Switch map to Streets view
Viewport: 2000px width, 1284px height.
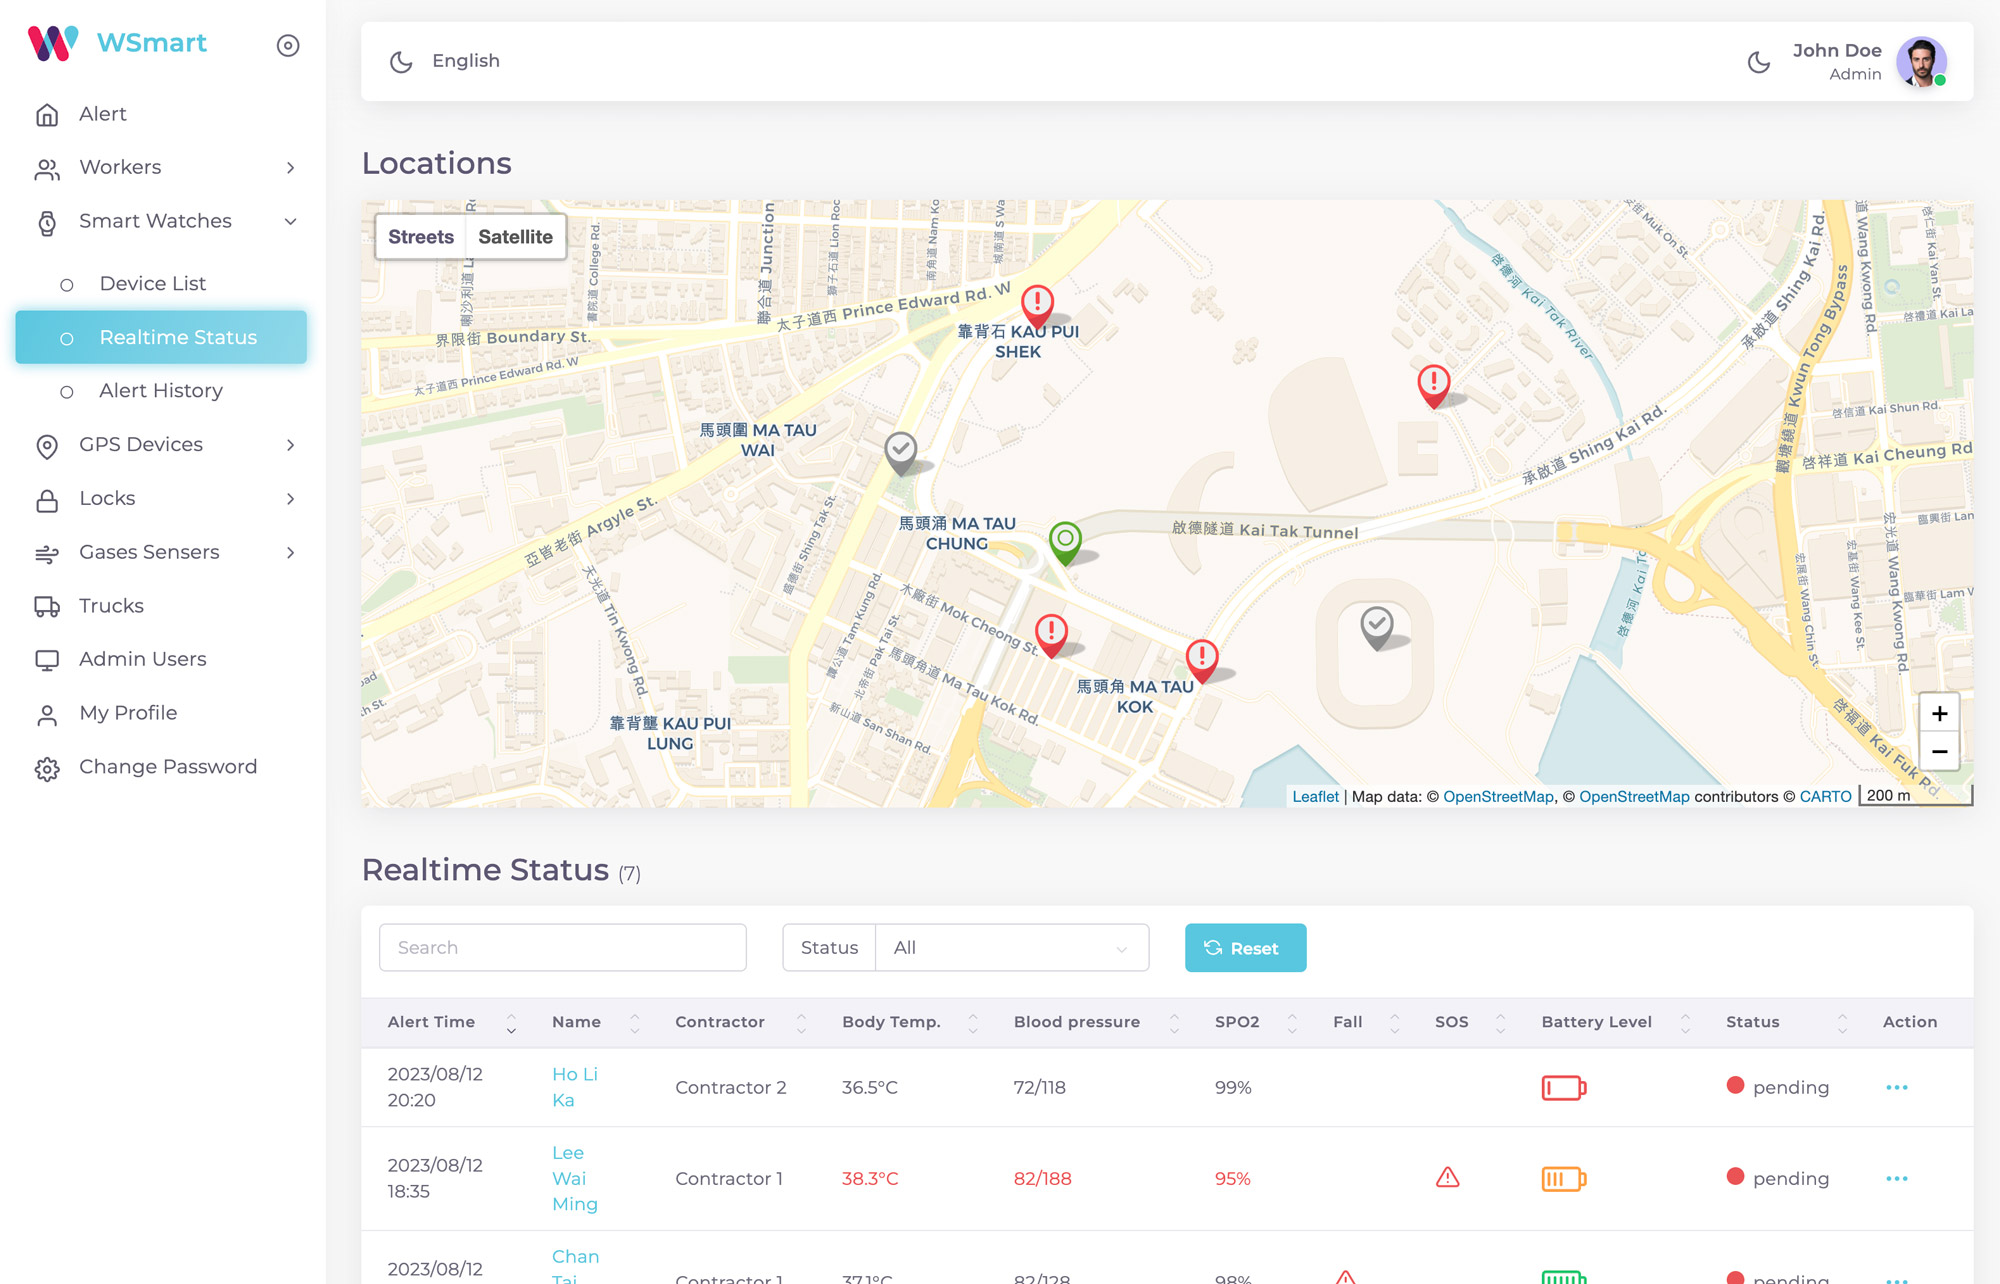[421, 237]
